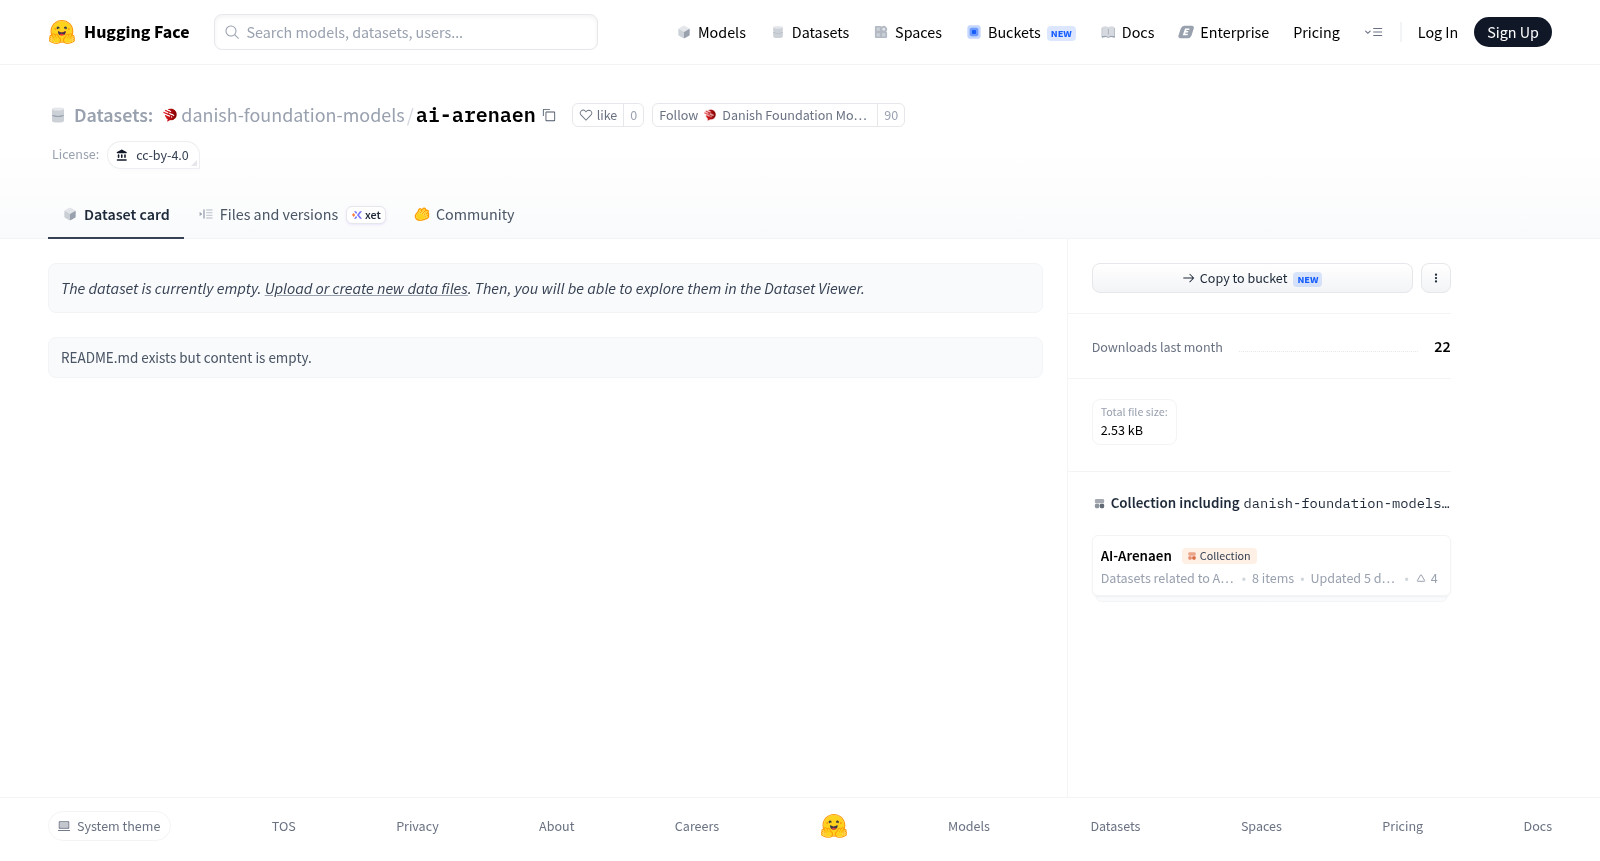Image resolution: width=1600 pixels, height=861 pixels.
Task: Open the three-dot more options menu
Action: (x=1436, y=278)
